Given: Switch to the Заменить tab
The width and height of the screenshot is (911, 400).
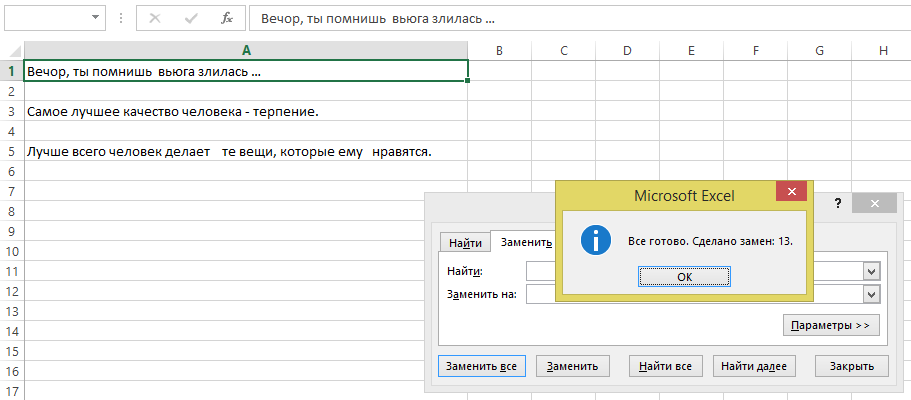Looking at the screenshot, I should point(526,242).
